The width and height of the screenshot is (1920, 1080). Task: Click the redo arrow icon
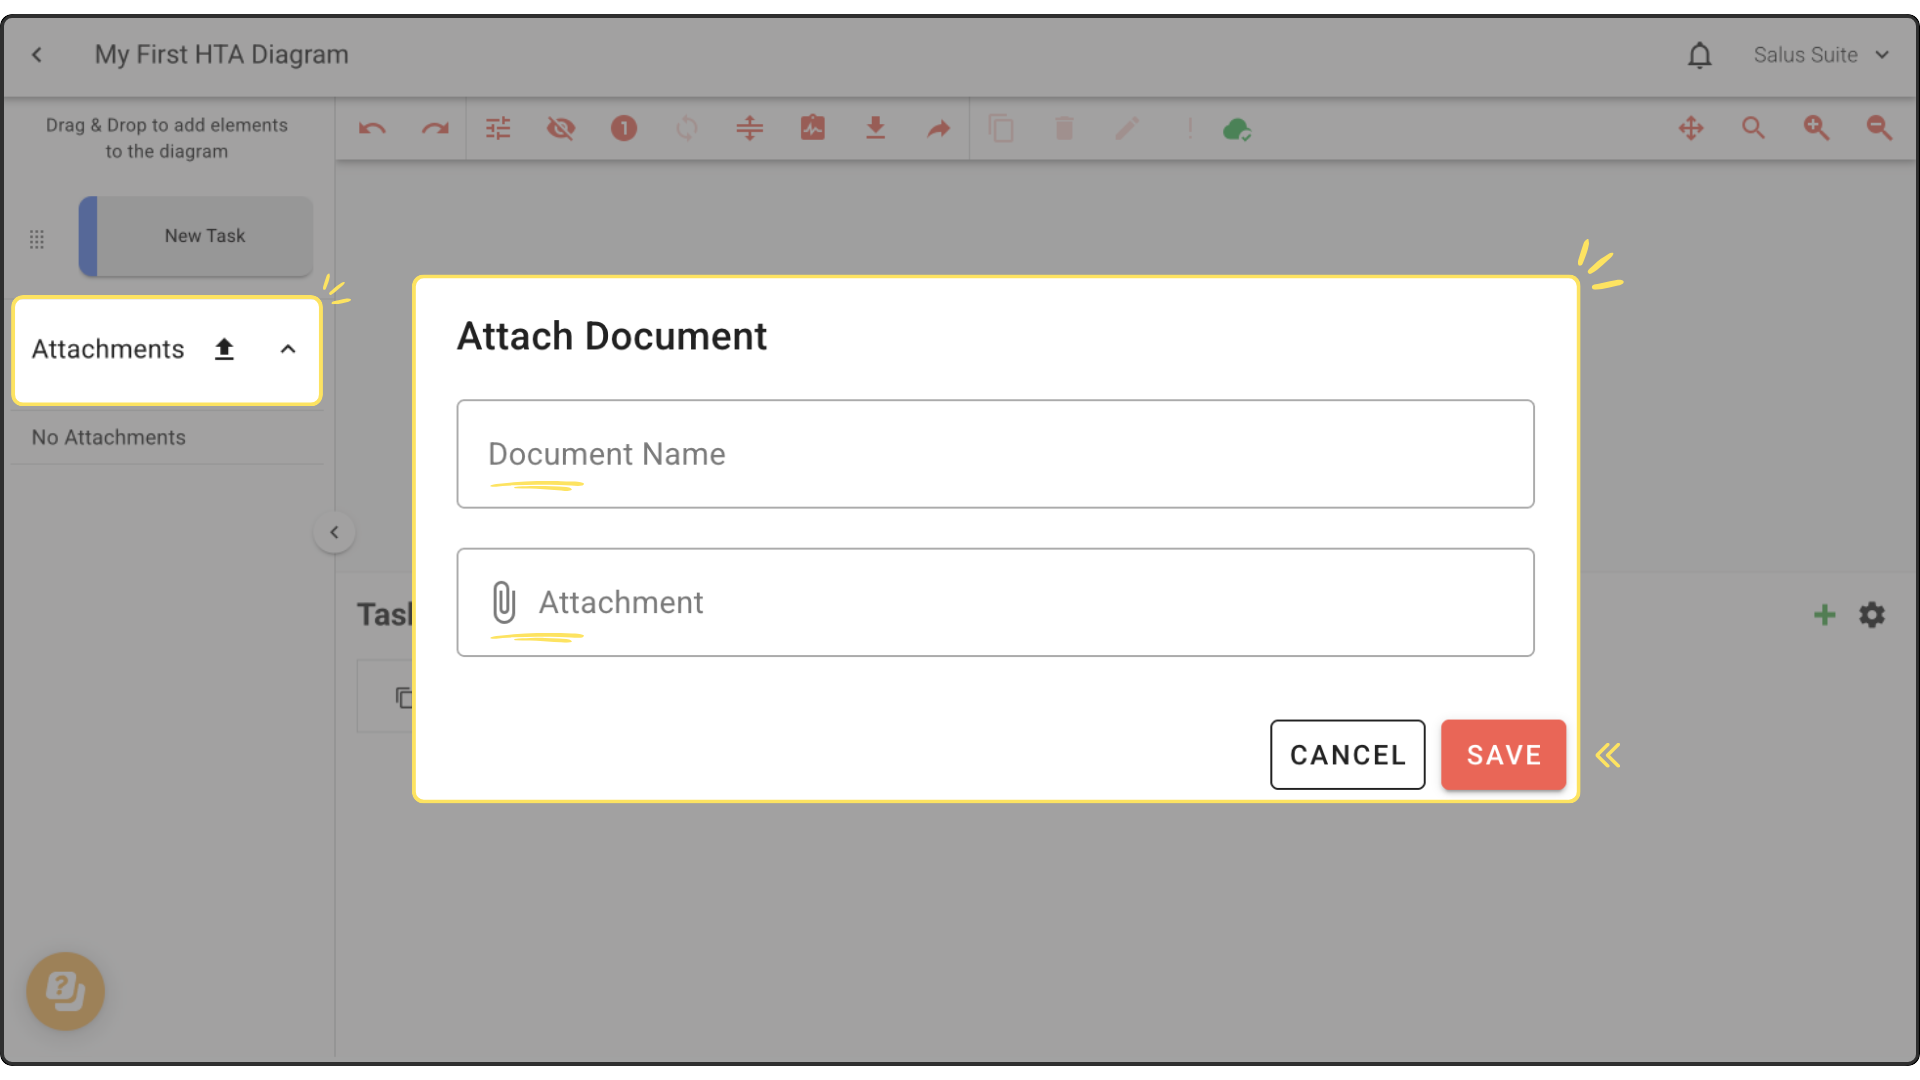[435, 128]
